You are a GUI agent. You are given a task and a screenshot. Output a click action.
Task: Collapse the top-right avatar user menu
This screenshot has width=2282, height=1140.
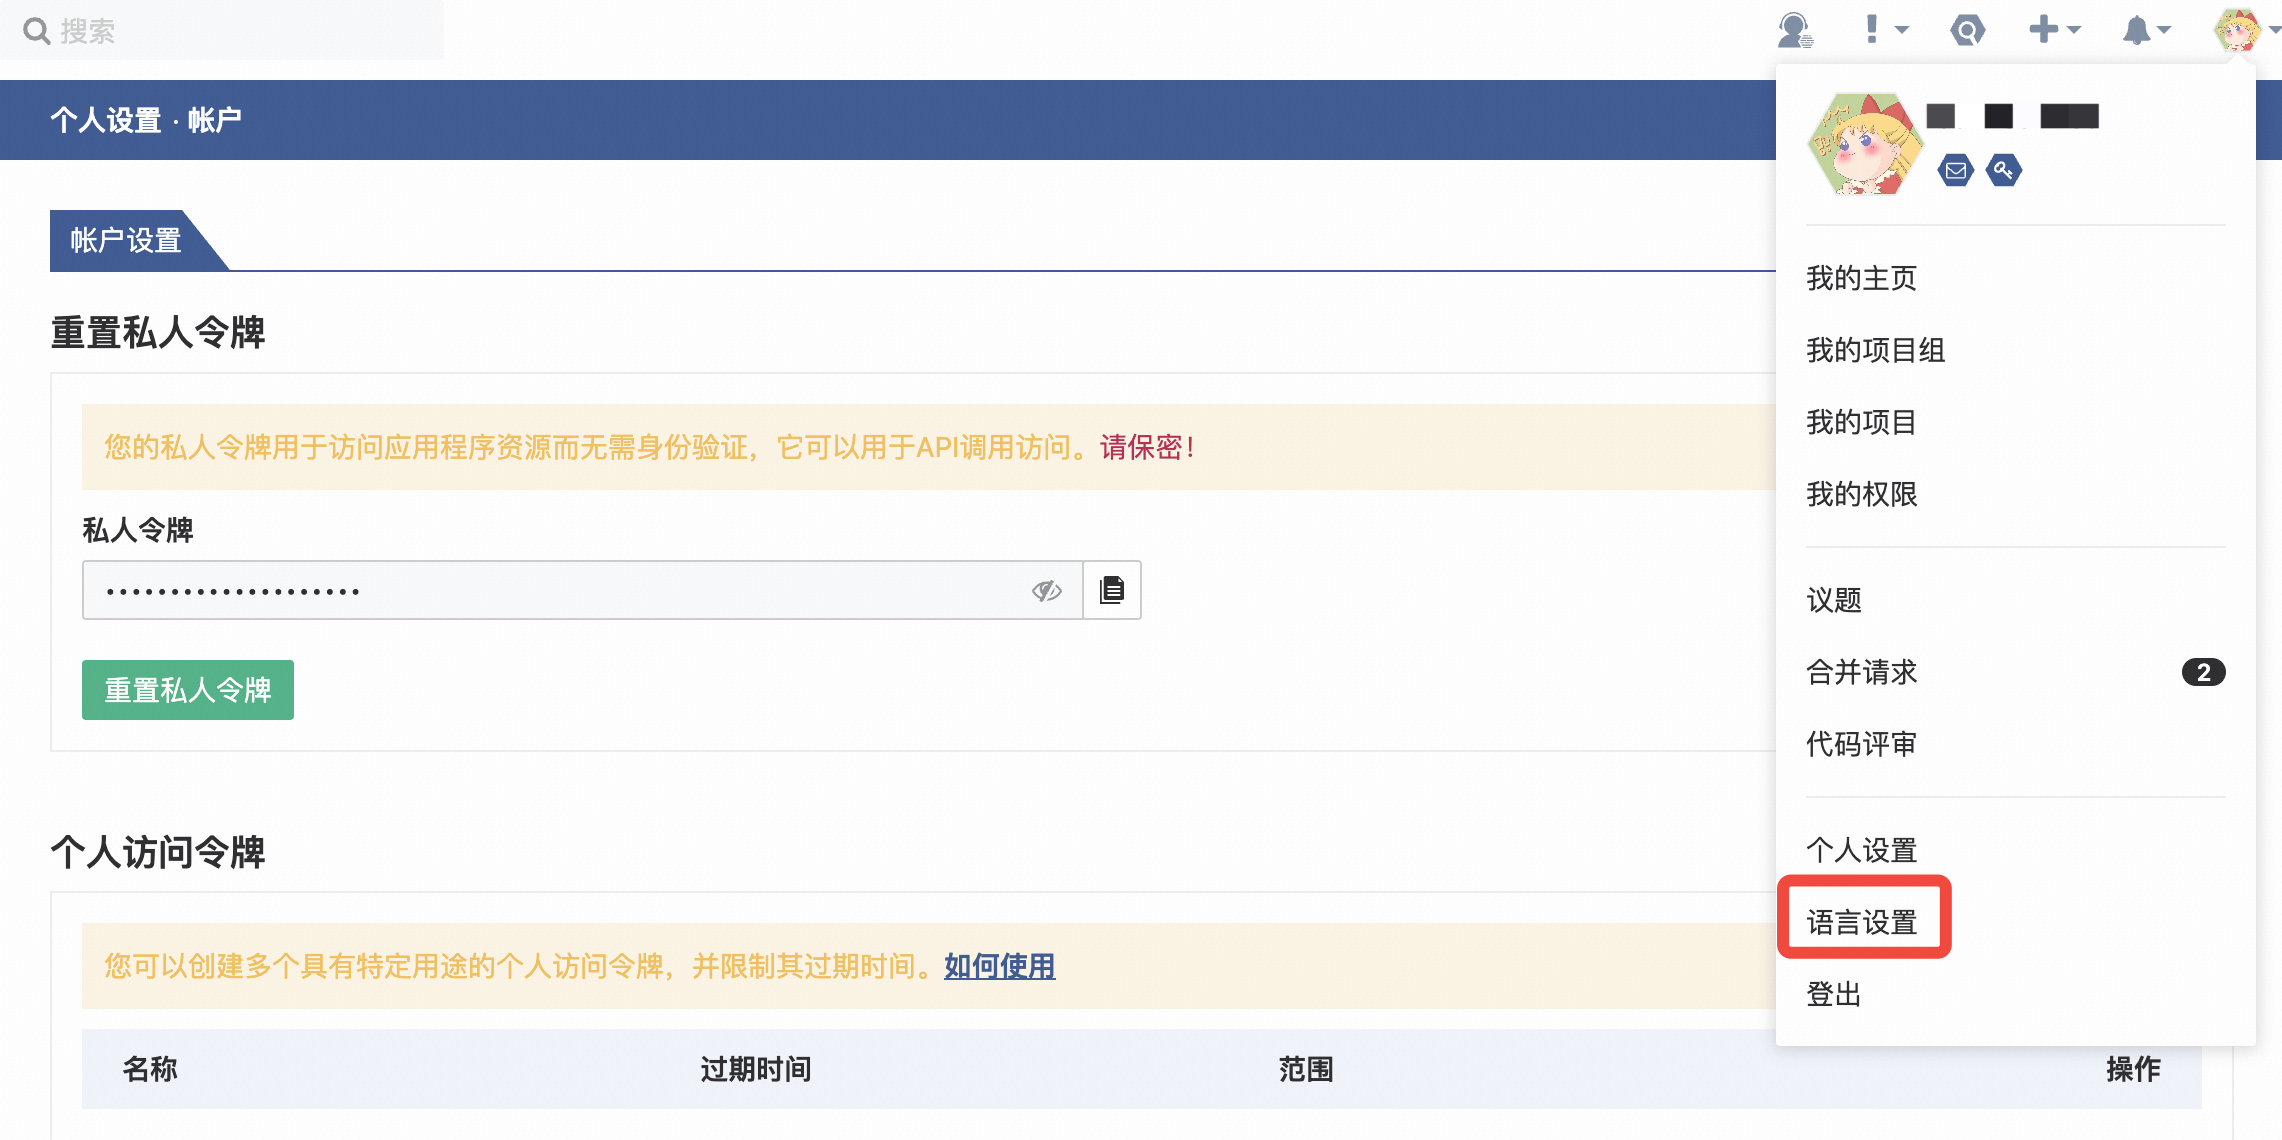[x=2240, y=30]
